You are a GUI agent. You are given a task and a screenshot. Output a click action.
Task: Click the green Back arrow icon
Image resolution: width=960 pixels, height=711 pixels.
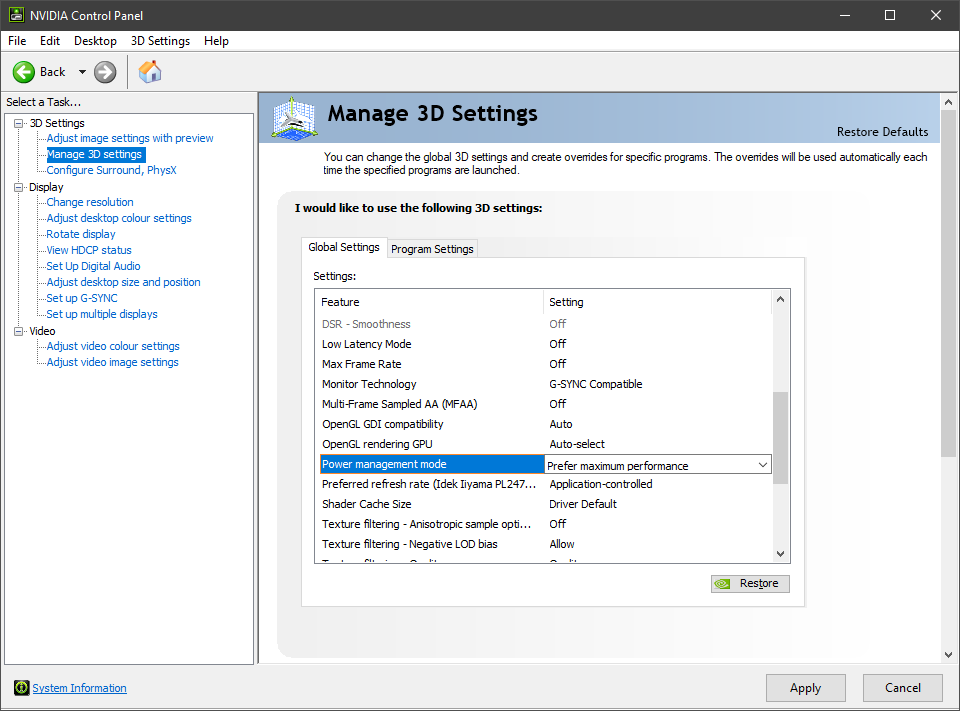pyautogui.click(x=24, y=72)
